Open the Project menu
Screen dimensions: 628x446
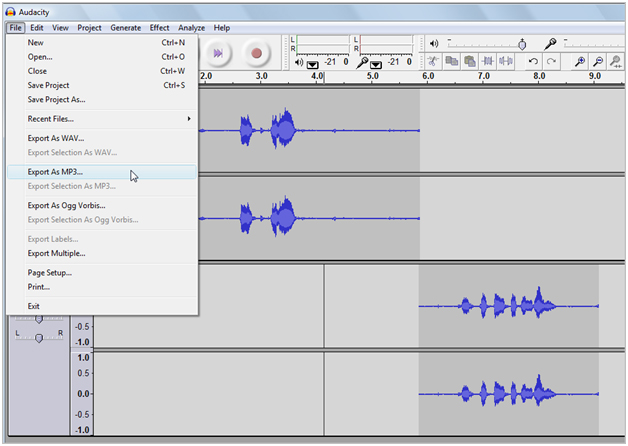(89, 28)
